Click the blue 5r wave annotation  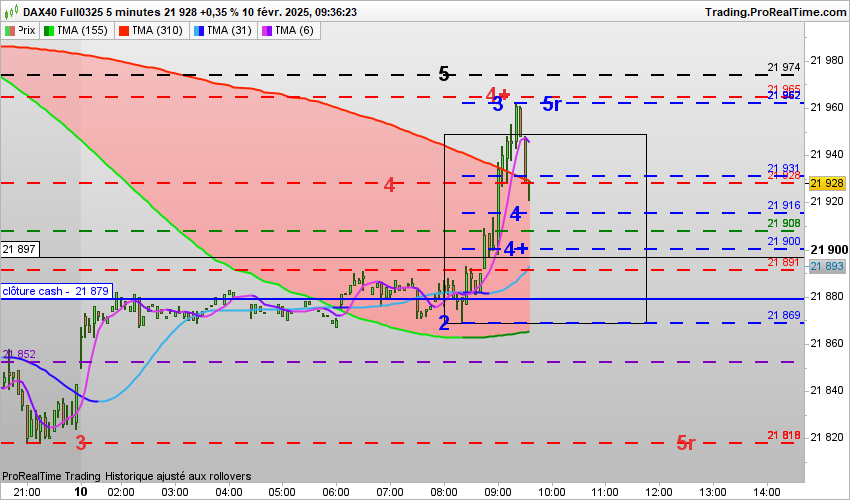[x=552, y=104]
